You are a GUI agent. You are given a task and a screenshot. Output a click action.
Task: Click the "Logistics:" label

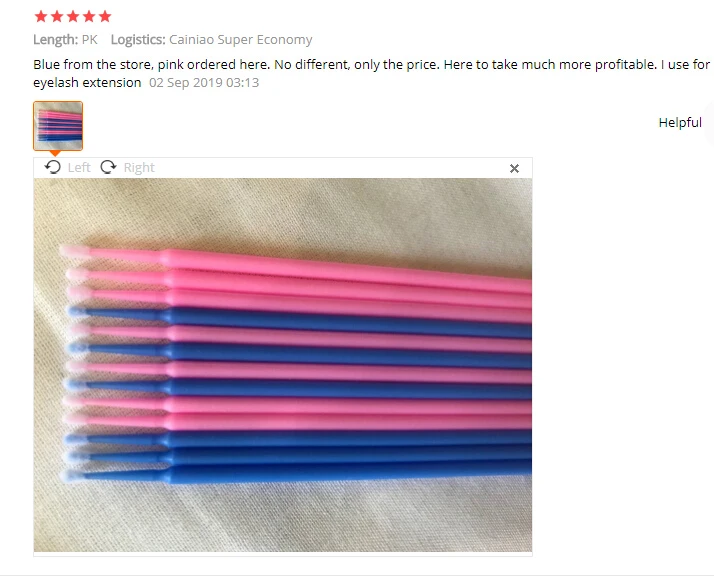point(138,40)
